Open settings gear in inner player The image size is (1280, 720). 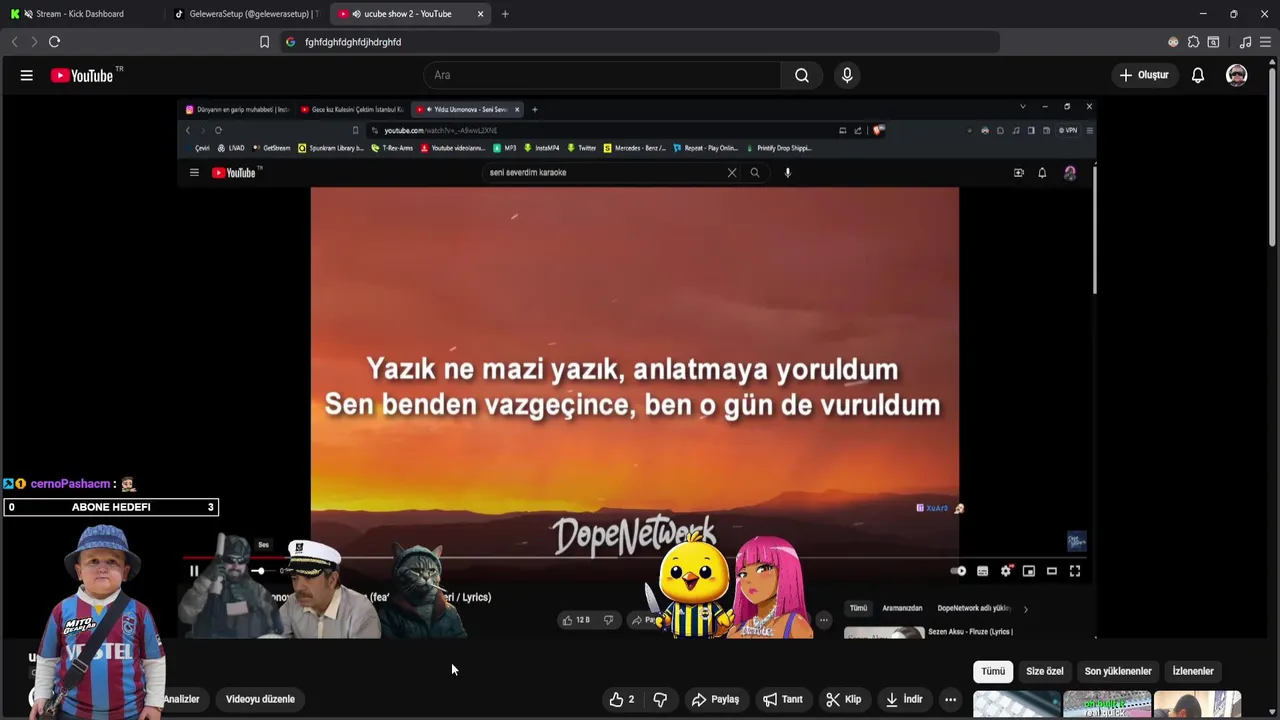coord(1006,571)
